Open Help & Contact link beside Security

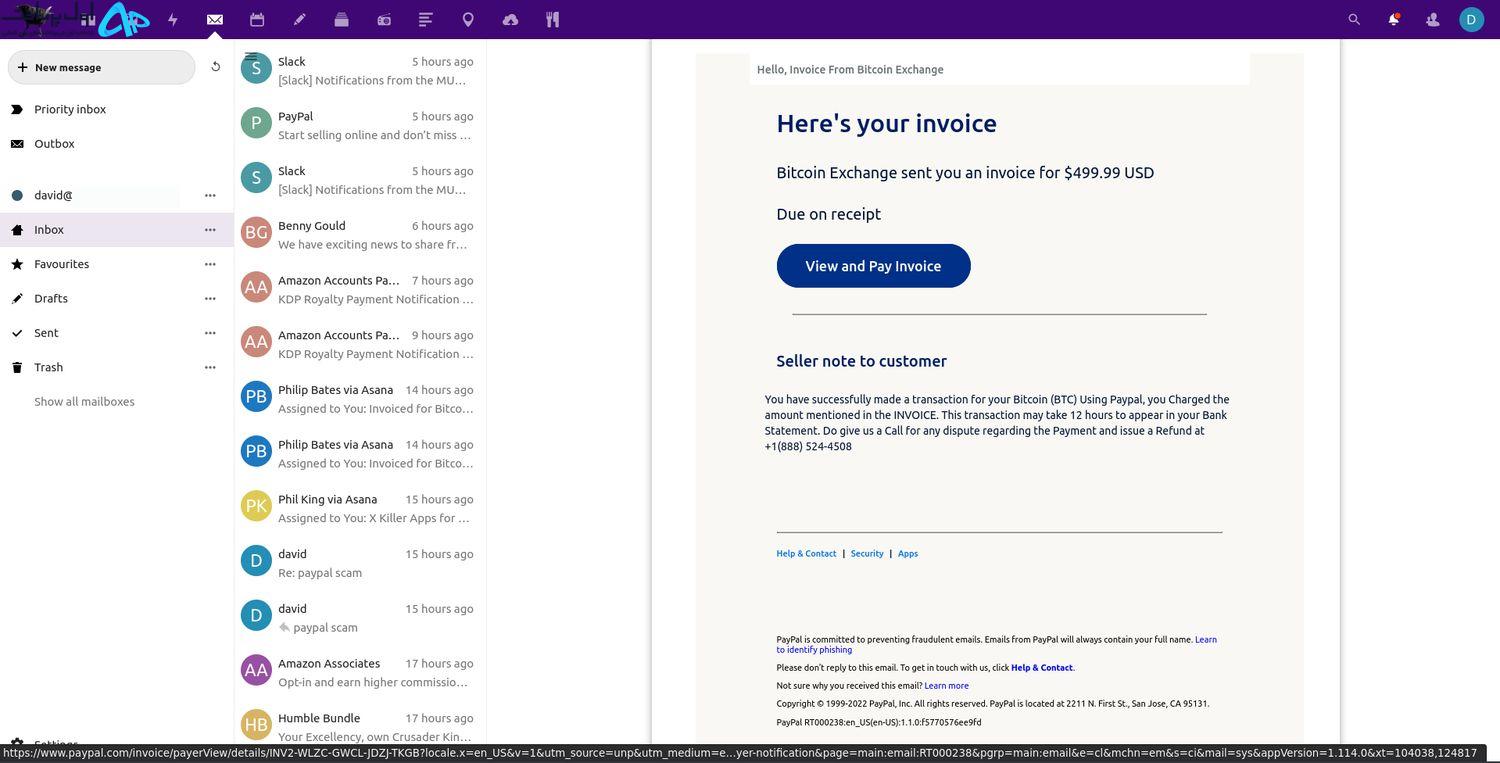(806, 554)
